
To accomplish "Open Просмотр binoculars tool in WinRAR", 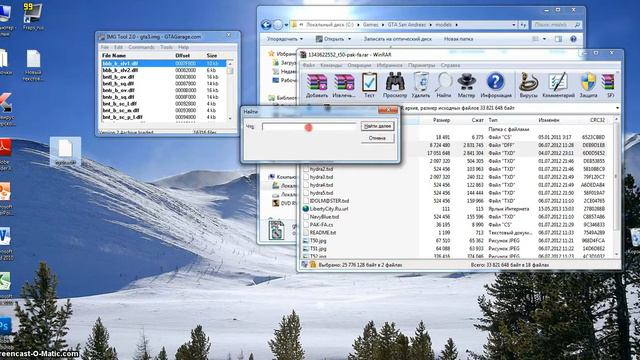I will (x=395, y=85).
